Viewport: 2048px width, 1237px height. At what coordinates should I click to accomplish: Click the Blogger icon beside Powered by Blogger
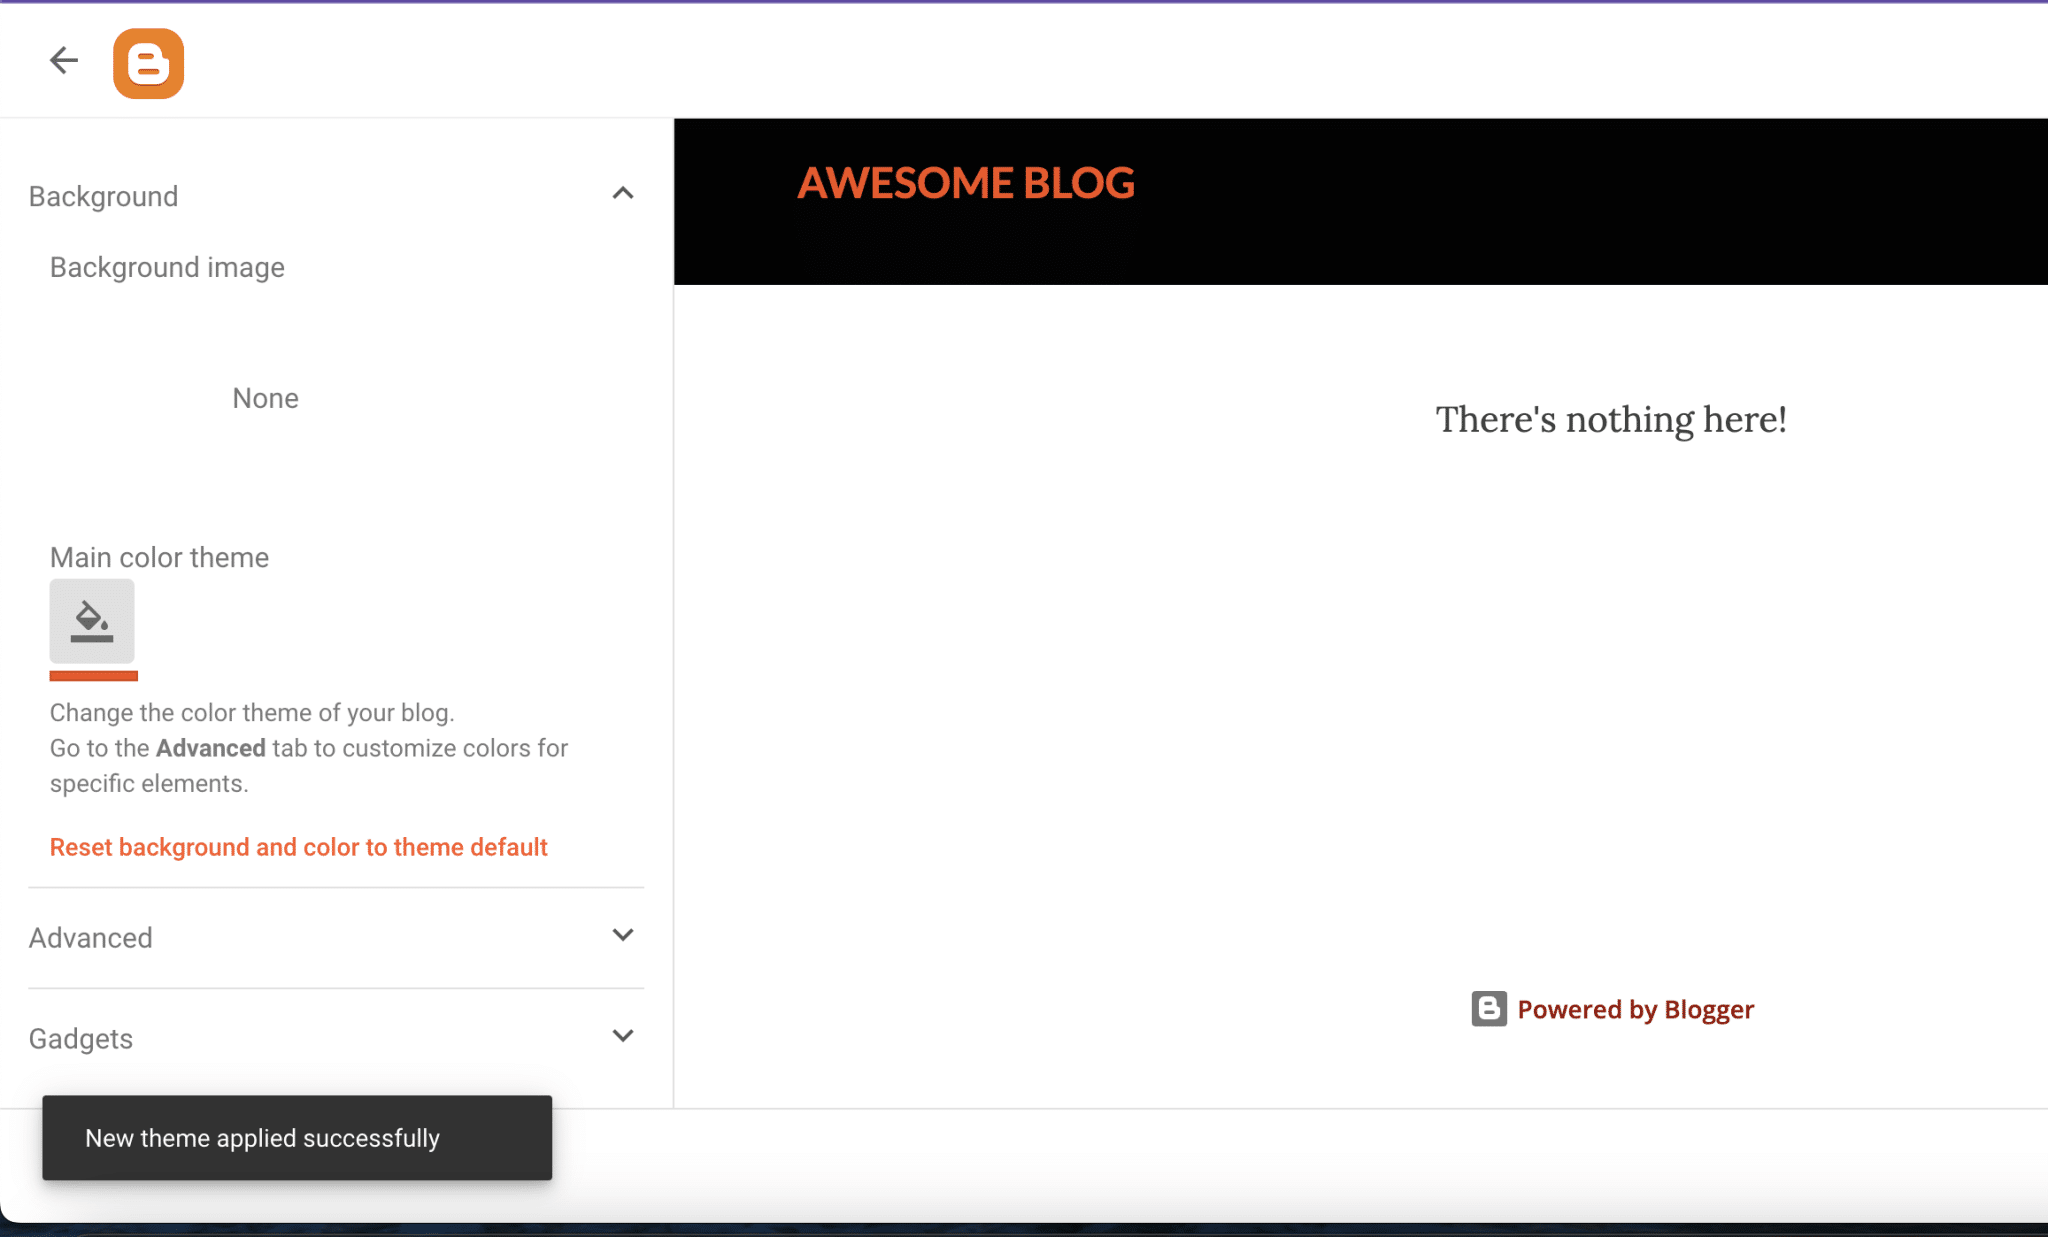click(1487, 1009)
